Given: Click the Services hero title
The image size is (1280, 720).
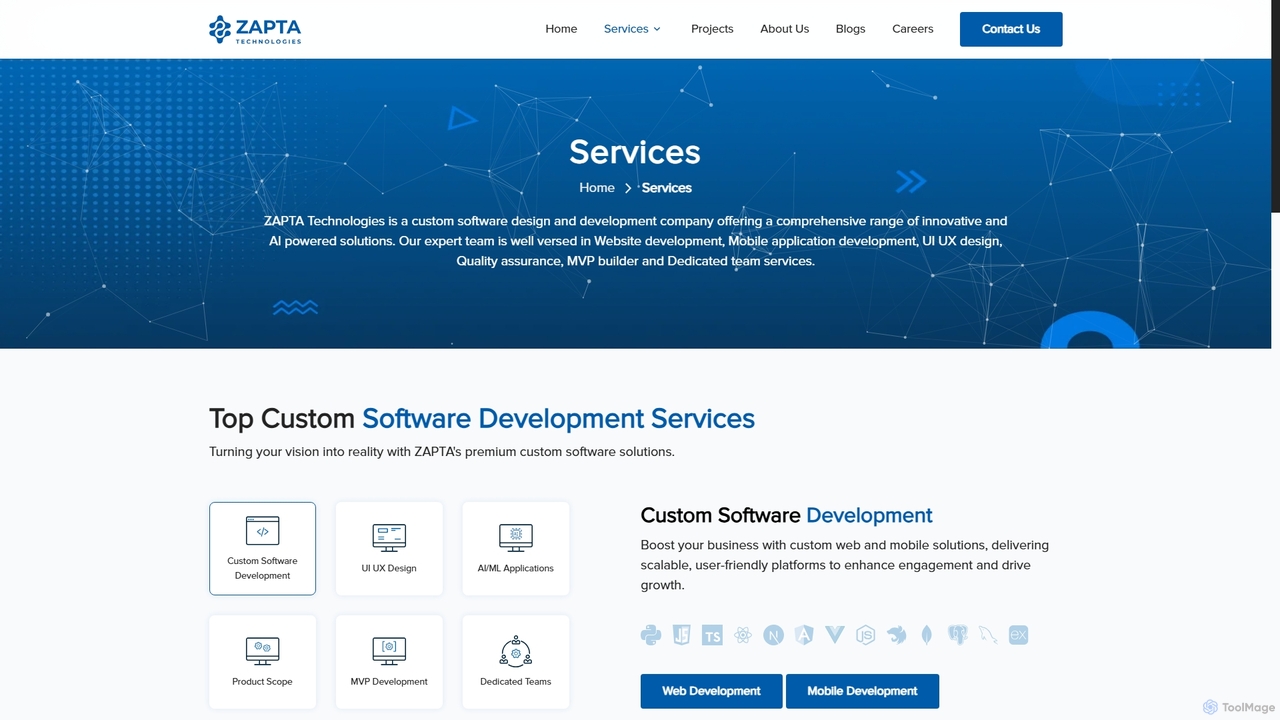Looking at the screenshot, I should [635, 152].
